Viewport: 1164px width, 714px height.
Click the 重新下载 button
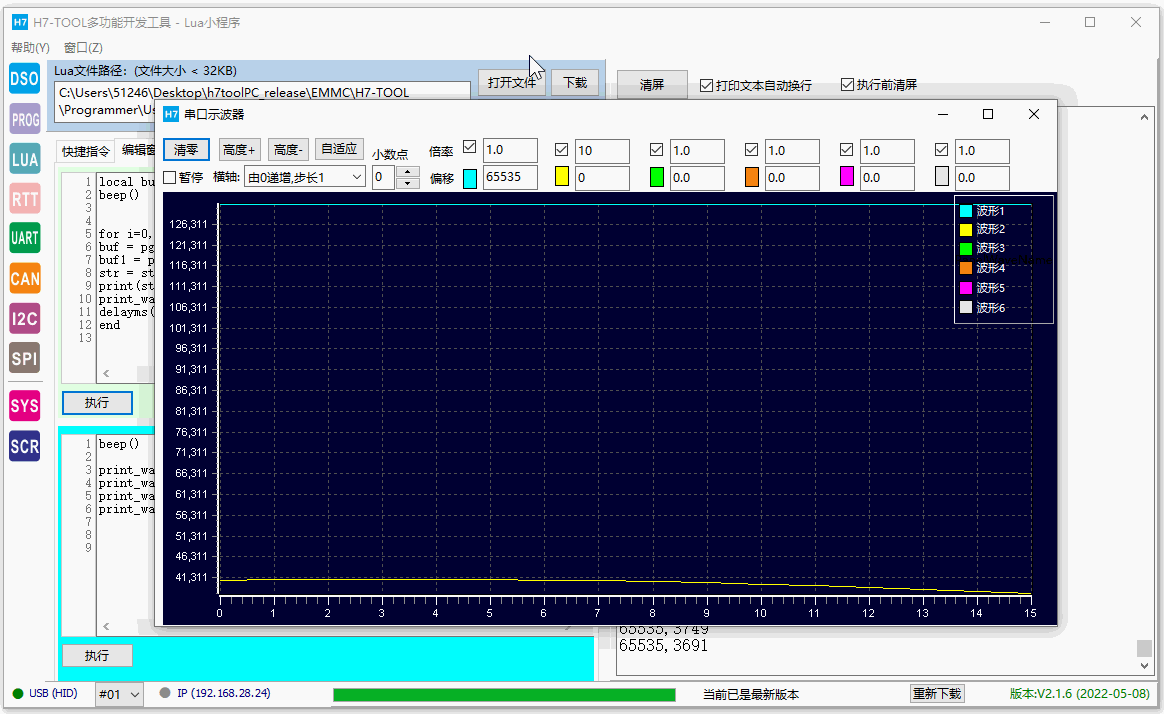[937, 694]
